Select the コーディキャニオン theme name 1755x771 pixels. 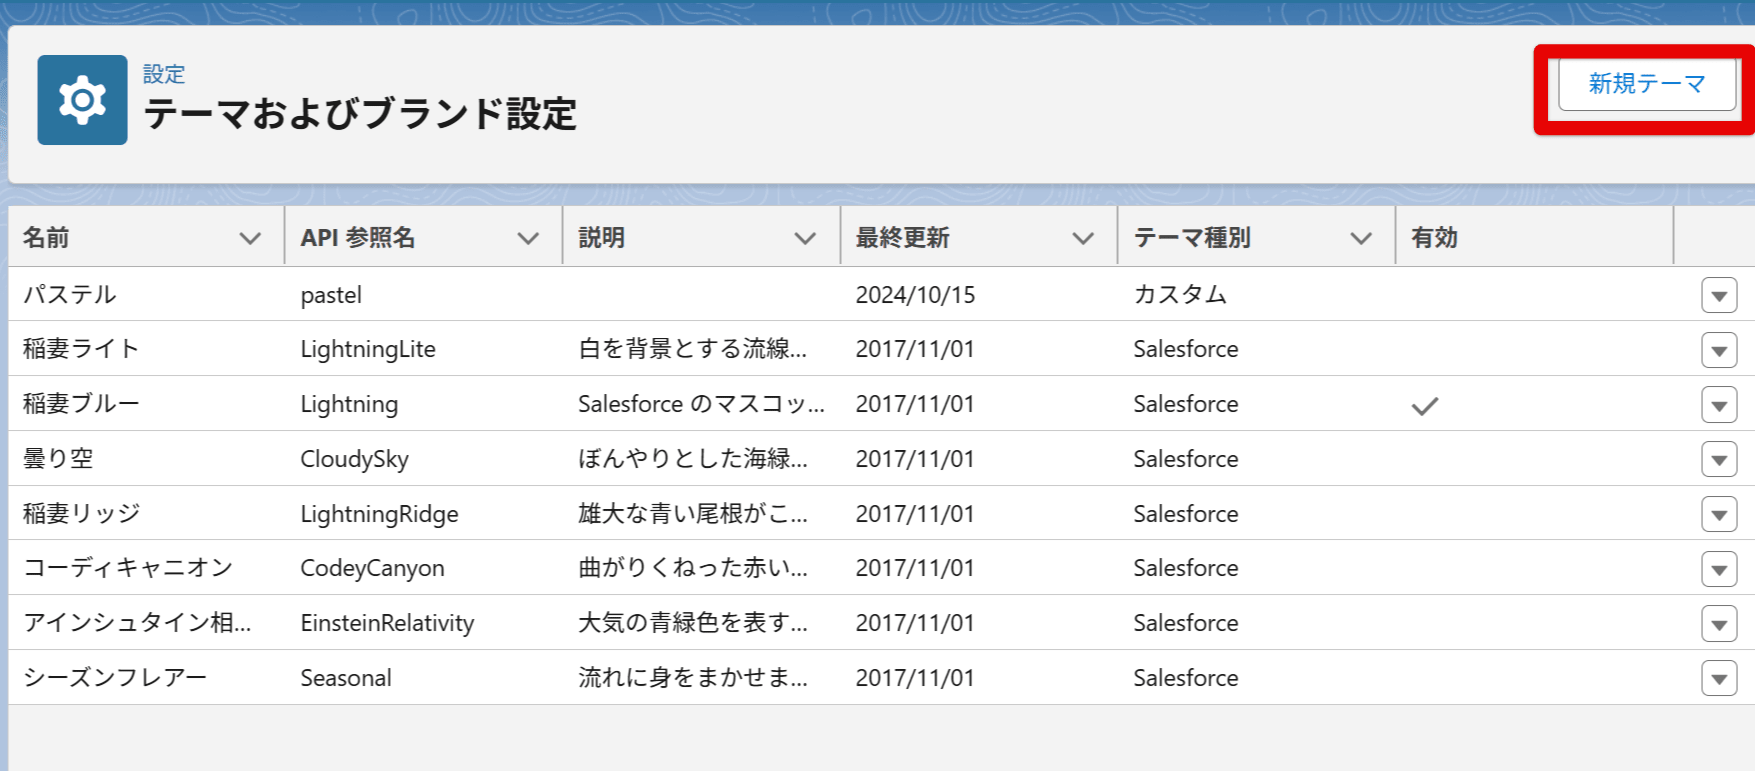tap(128, 568)
